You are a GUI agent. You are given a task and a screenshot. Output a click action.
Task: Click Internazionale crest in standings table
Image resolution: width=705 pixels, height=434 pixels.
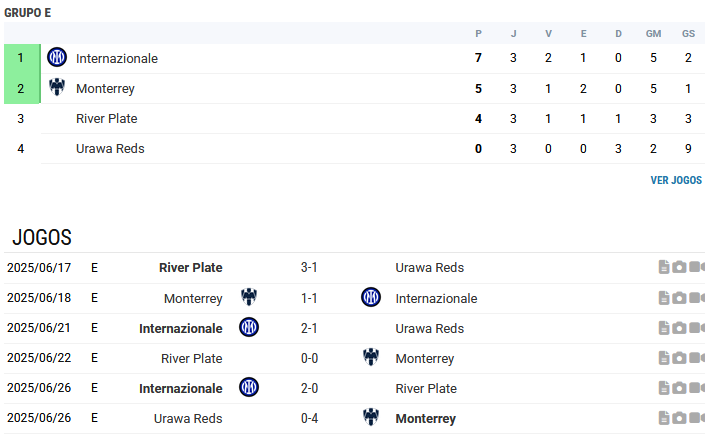pos(57,58)
